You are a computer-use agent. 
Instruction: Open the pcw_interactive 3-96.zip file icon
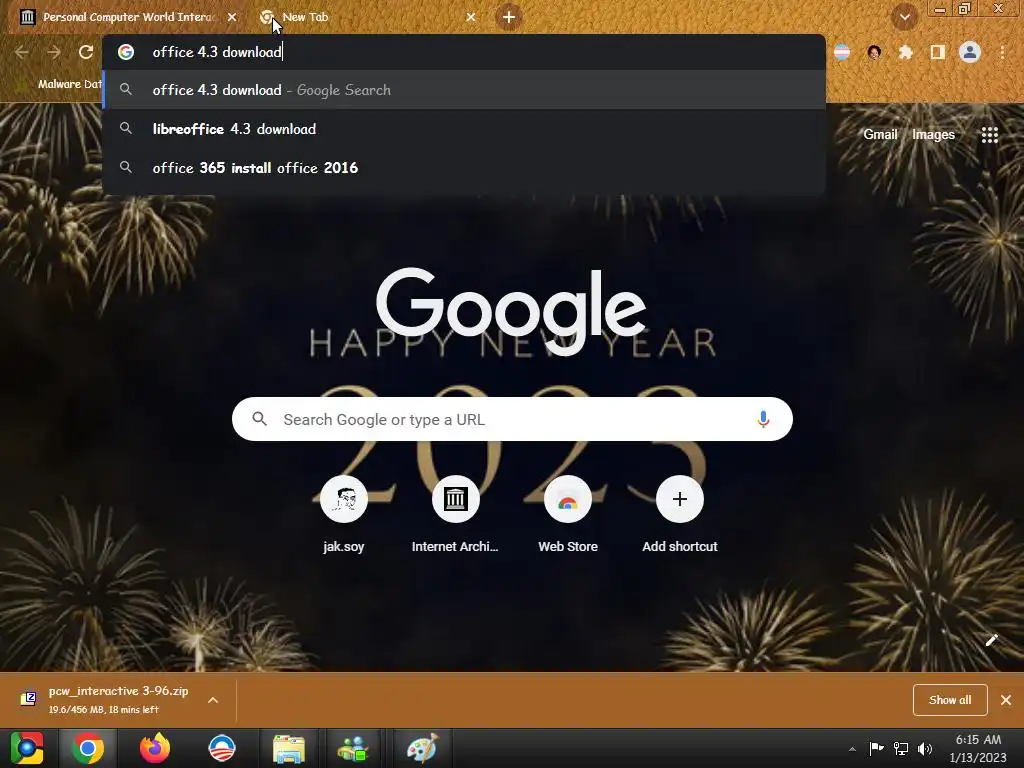28,699
